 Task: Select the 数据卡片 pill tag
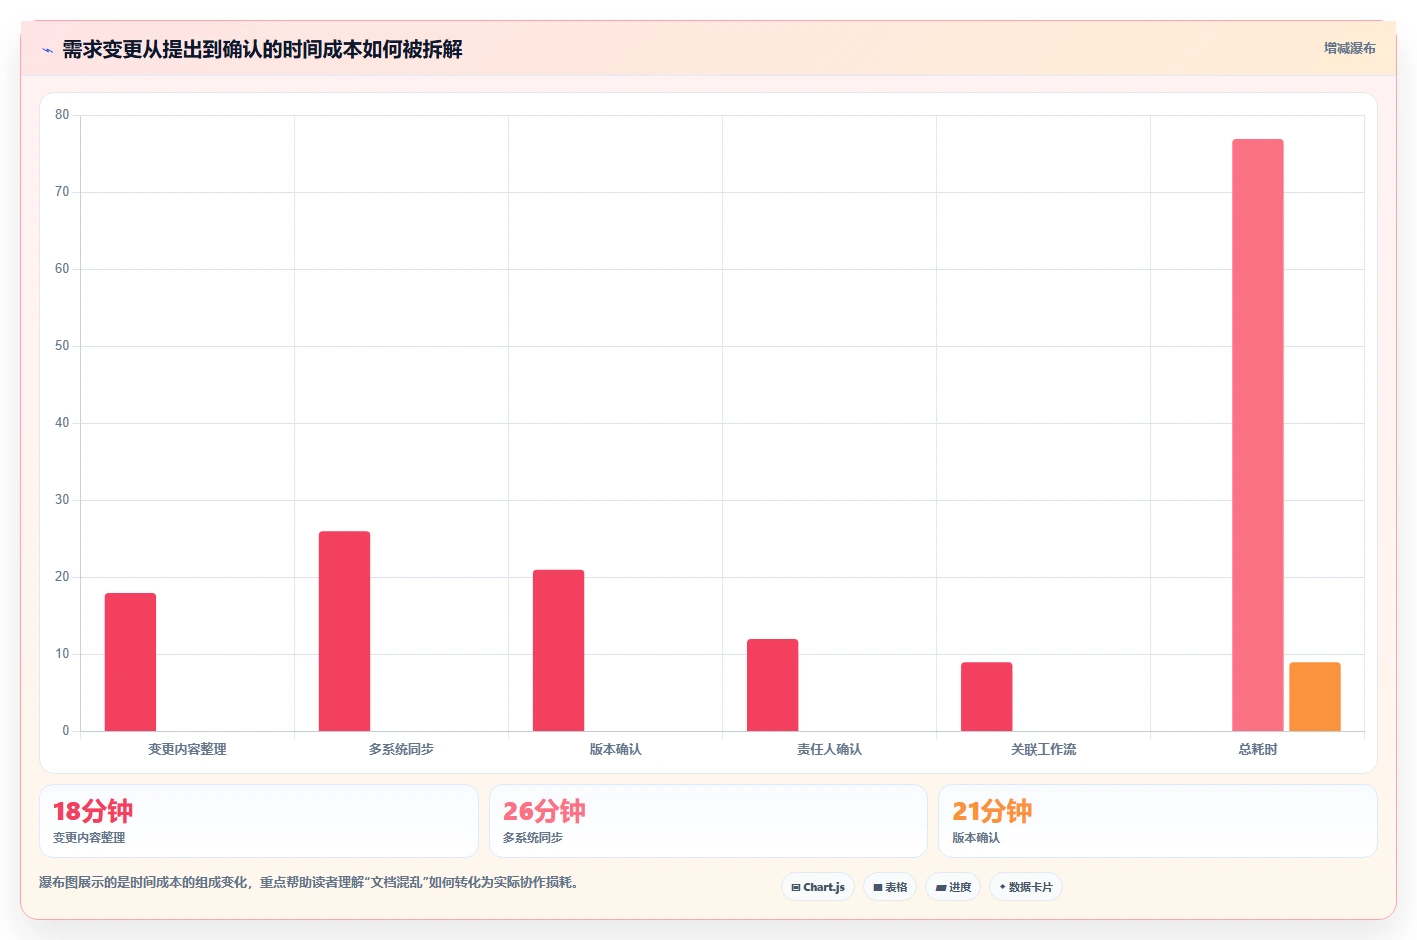pos(1025,887)
